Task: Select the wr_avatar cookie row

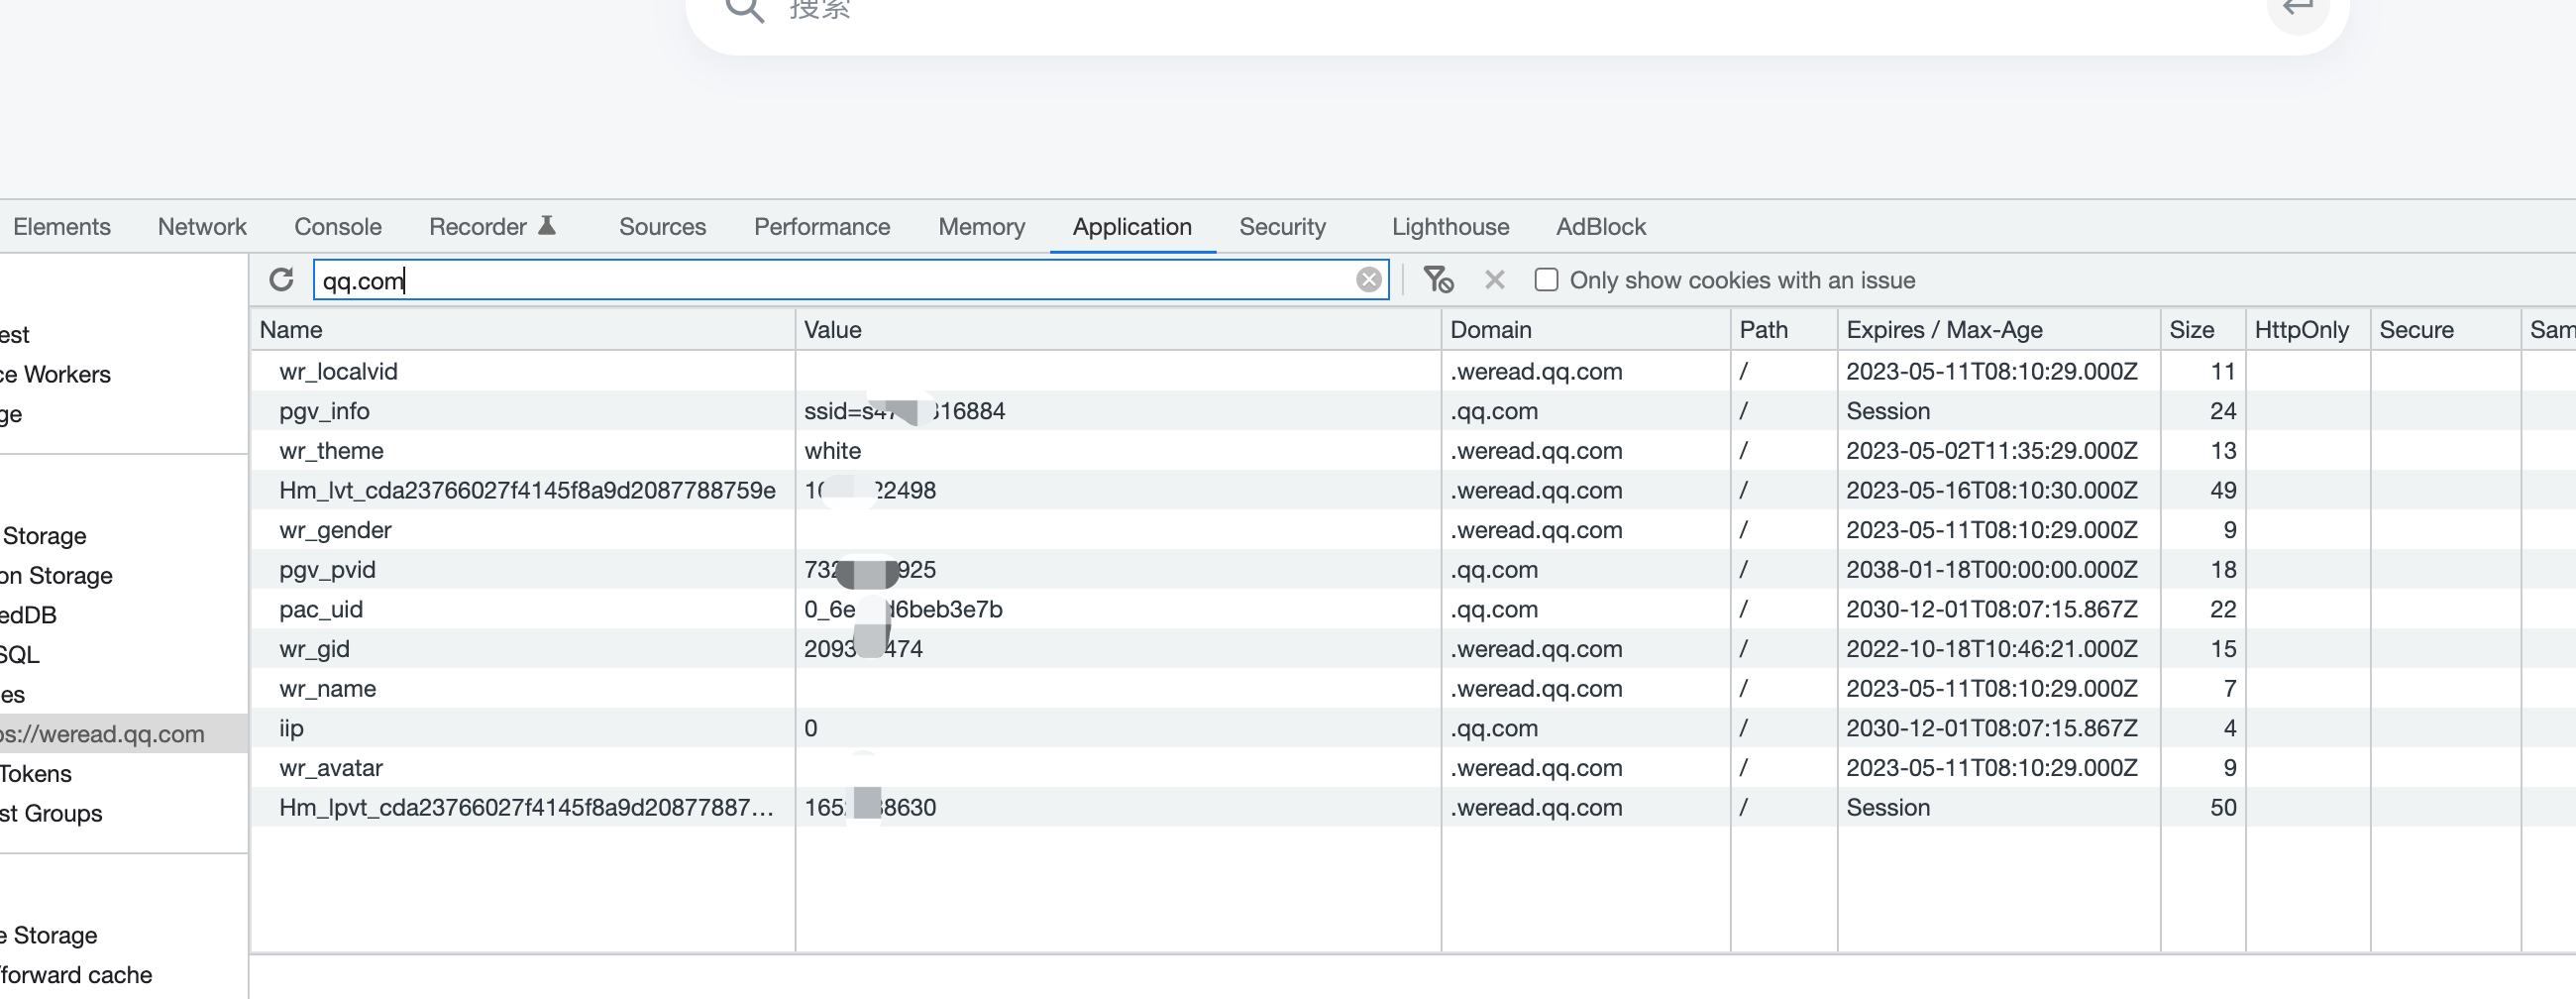Action: pyautogui.click(x=331, y=768)
